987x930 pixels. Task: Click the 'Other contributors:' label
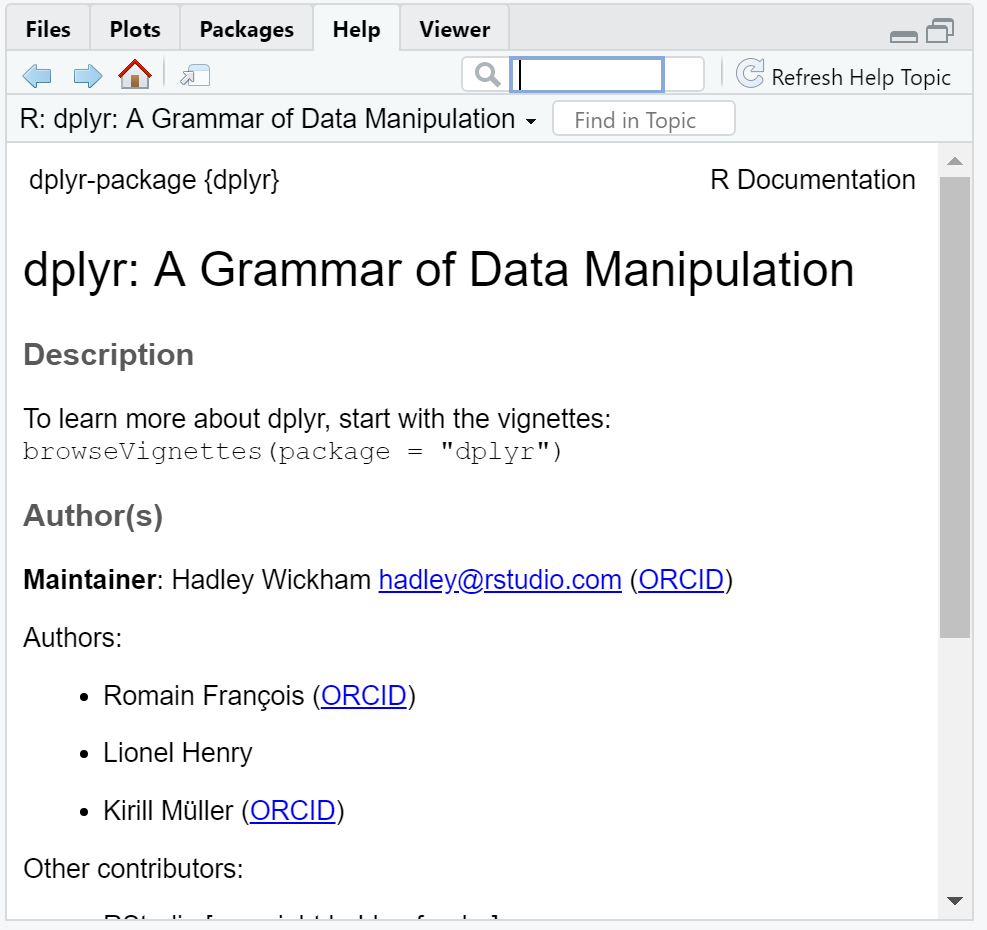(133, 869)
